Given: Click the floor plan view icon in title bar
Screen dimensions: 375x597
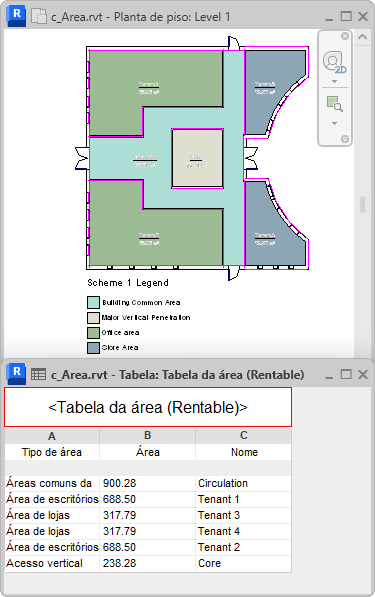Looking at the screenshot, I should coord(38,17).
